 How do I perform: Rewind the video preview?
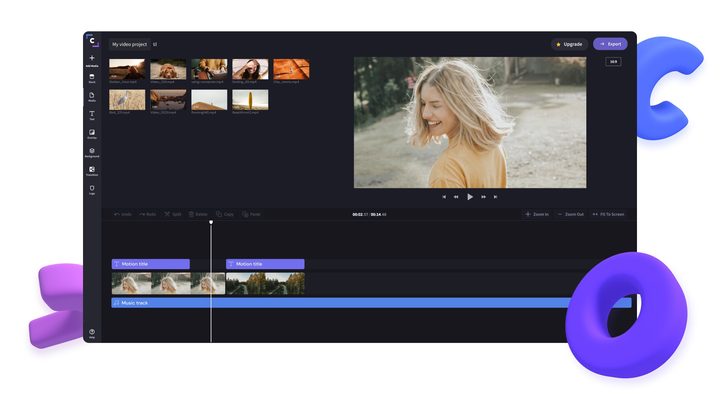click(x=456, y=197)
